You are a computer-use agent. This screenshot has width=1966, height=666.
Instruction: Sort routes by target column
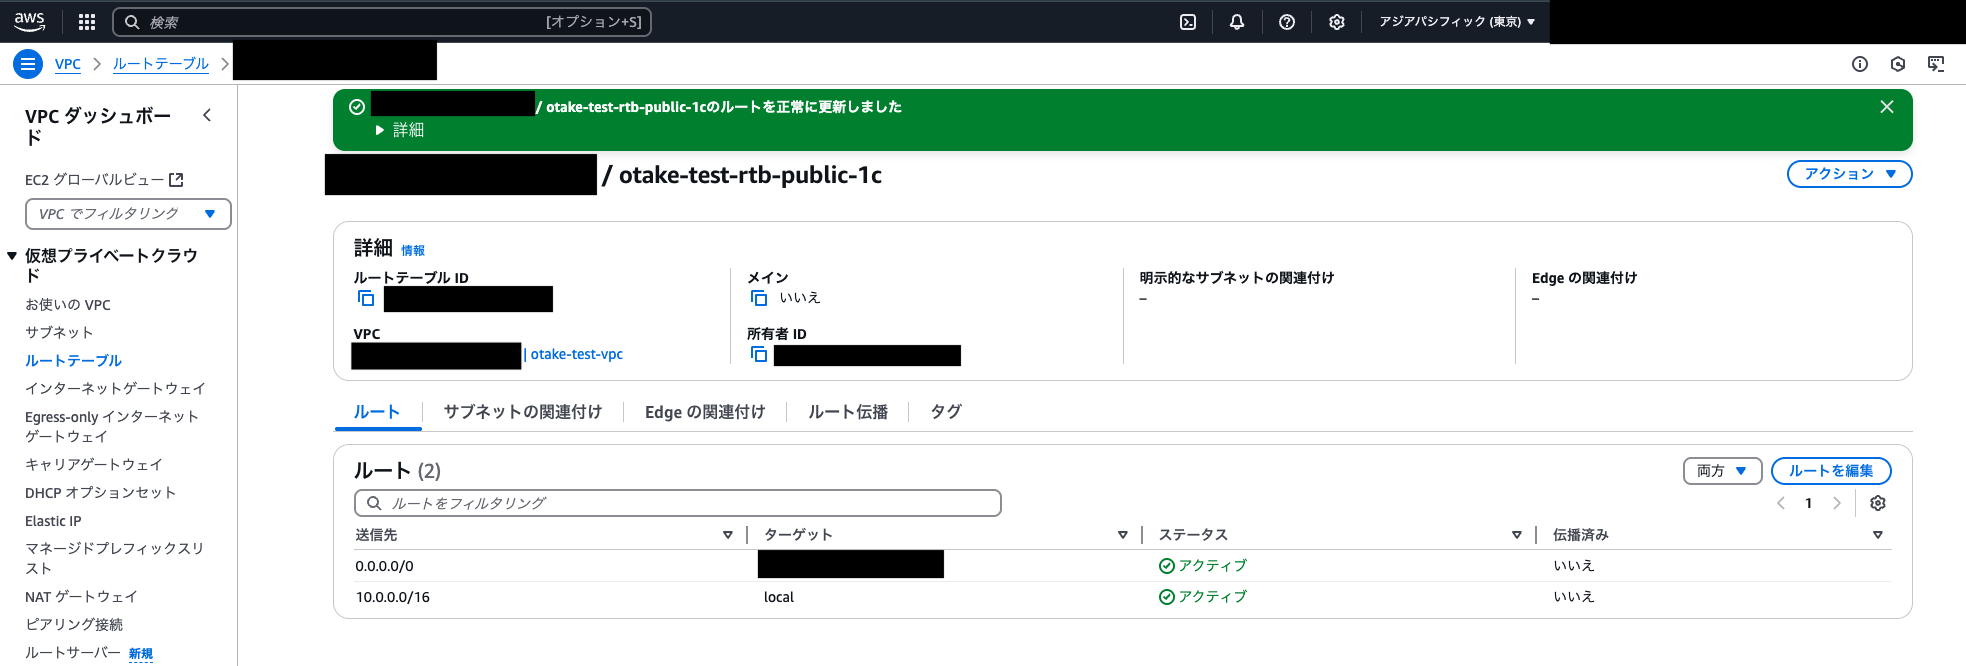point(1123,535)
